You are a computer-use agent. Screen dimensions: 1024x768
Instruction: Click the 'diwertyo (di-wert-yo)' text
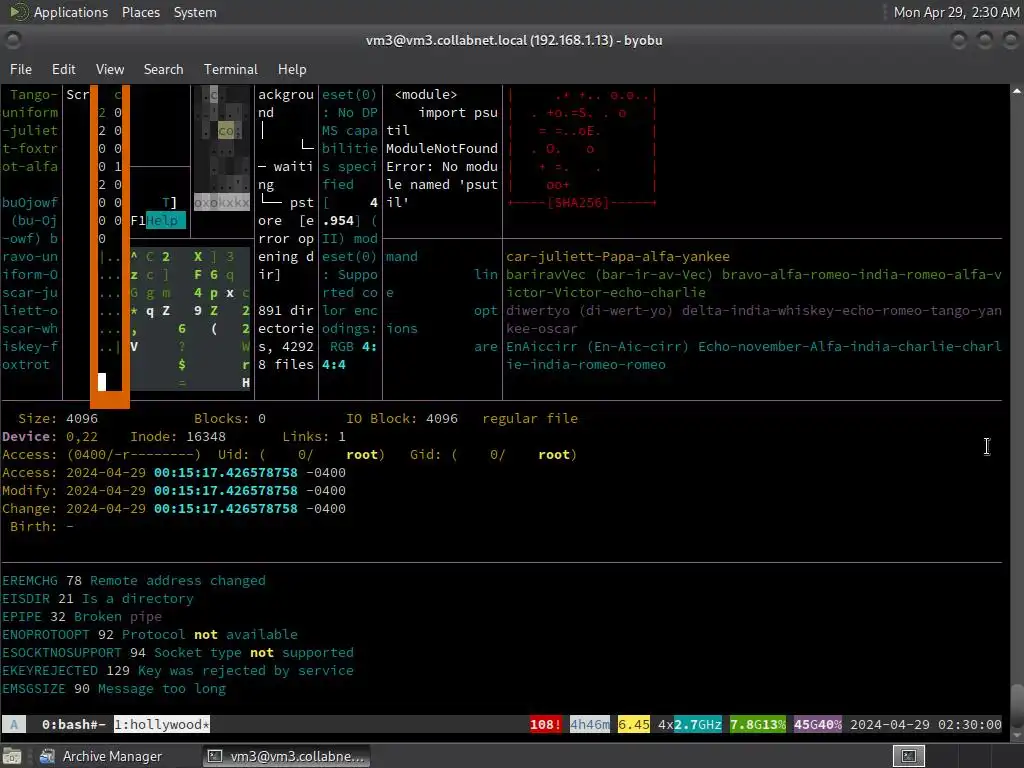click(x=590, y=310)
